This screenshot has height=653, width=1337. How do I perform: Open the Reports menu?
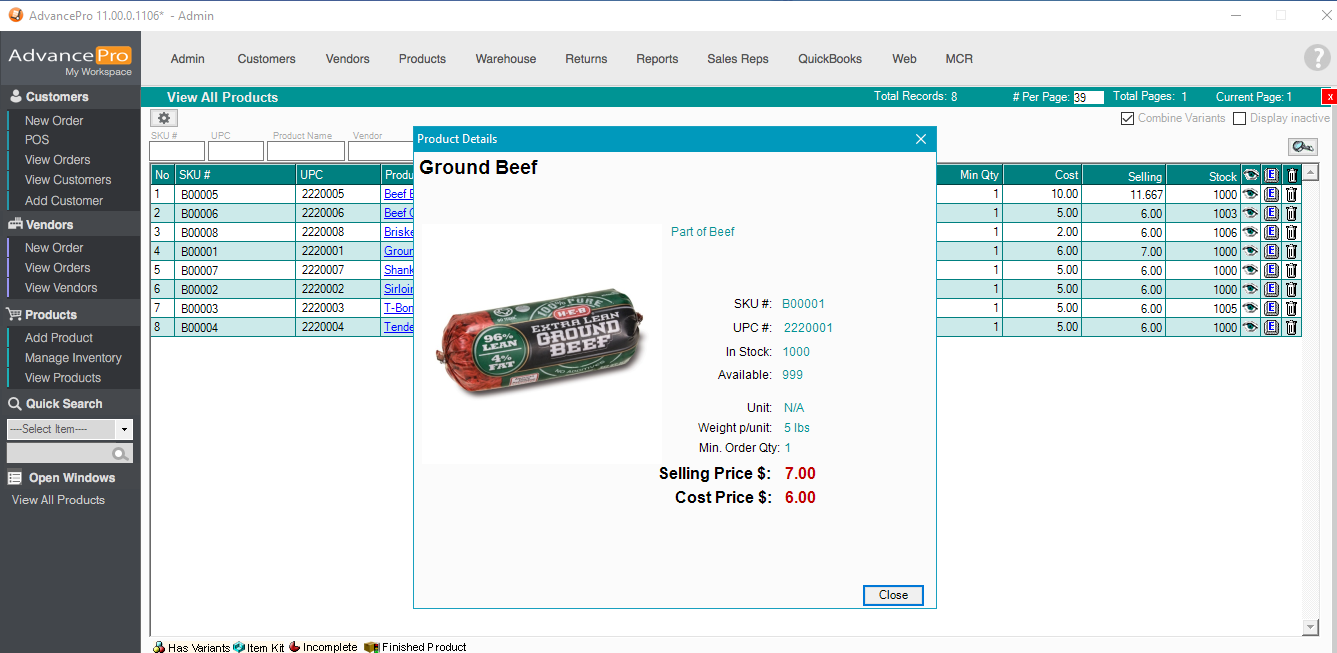point(657,59)
